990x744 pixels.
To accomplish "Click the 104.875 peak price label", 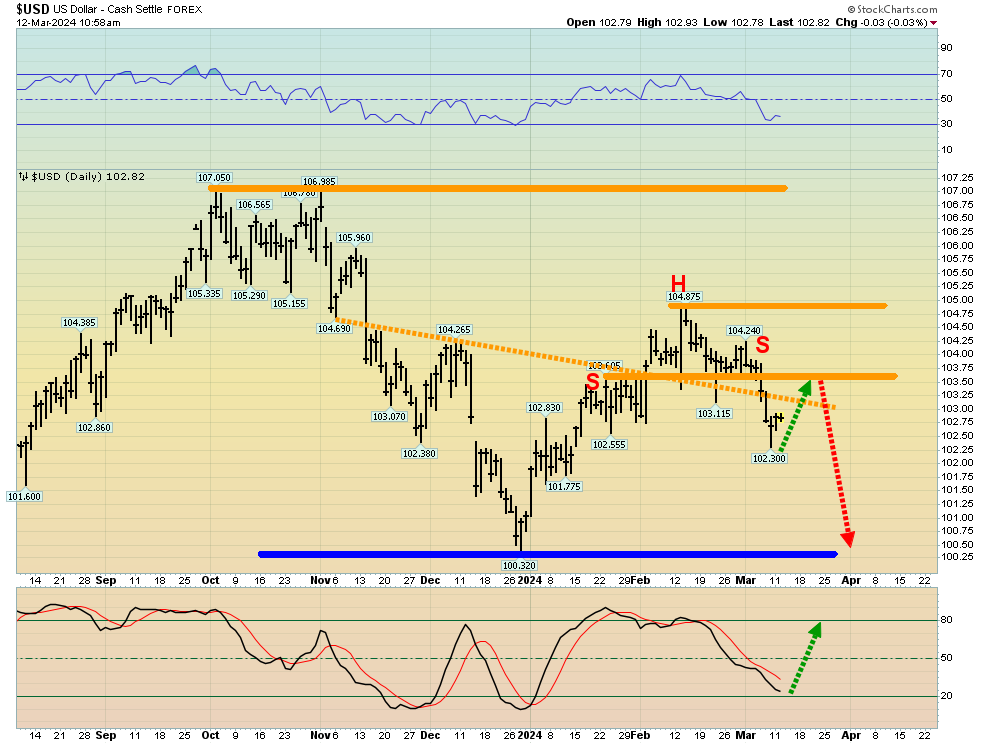I will coord(684,296).
